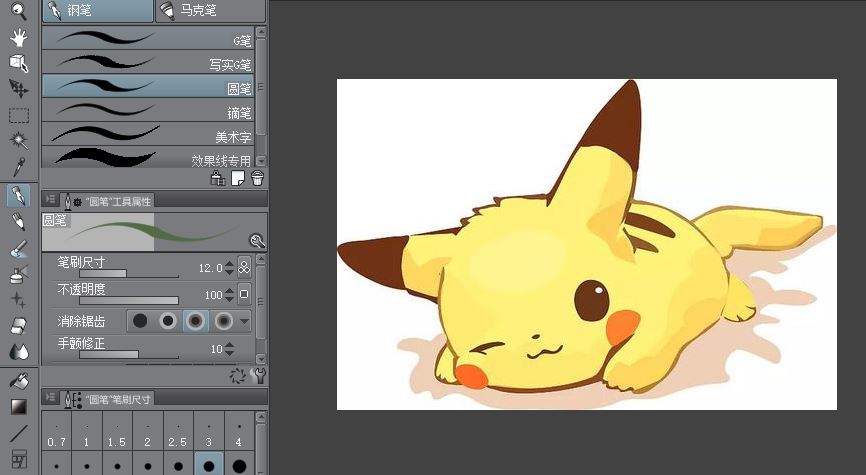
Task: Select the Blend droplets tool
Action: tap(19, 351)
